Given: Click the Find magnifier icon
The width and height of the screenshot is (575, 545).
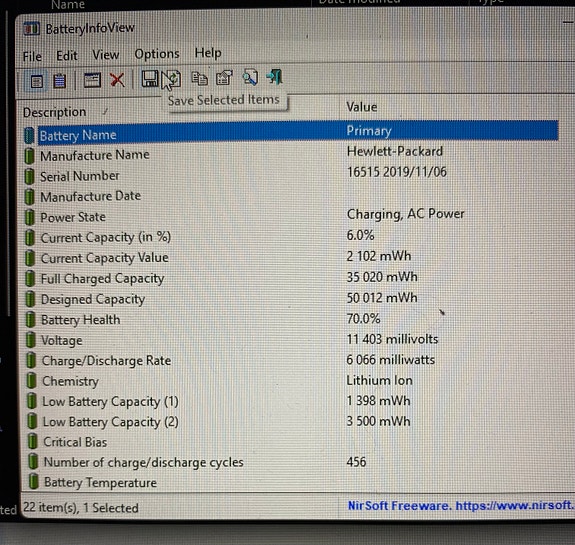Looking at the screenshot, I should tap(250, 77).
